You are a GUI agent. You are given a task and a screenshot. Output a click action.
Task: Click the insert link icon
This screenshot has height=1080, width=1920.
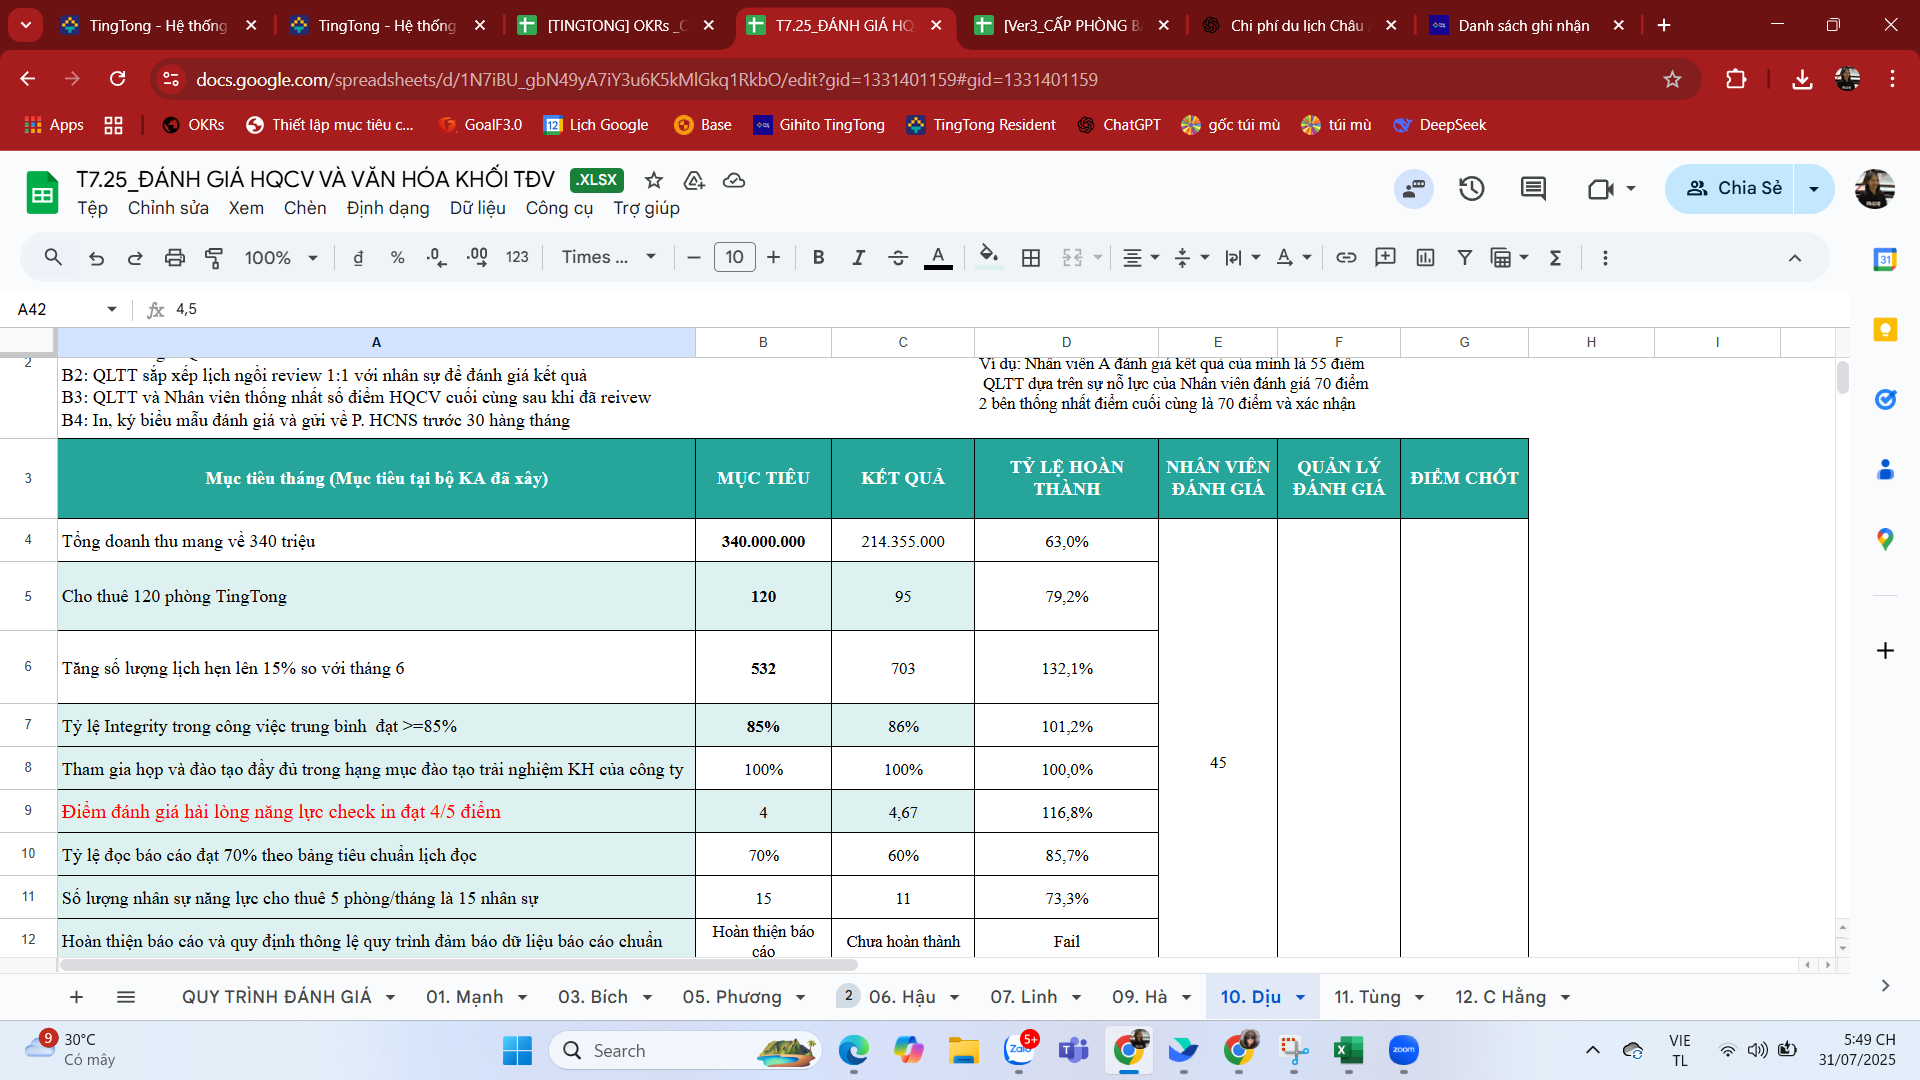[x=1346, y=258]
